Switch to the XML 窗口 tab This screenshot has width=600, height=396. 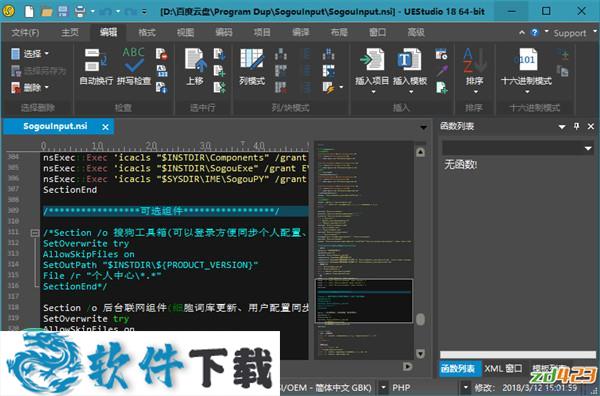point(504,368)
